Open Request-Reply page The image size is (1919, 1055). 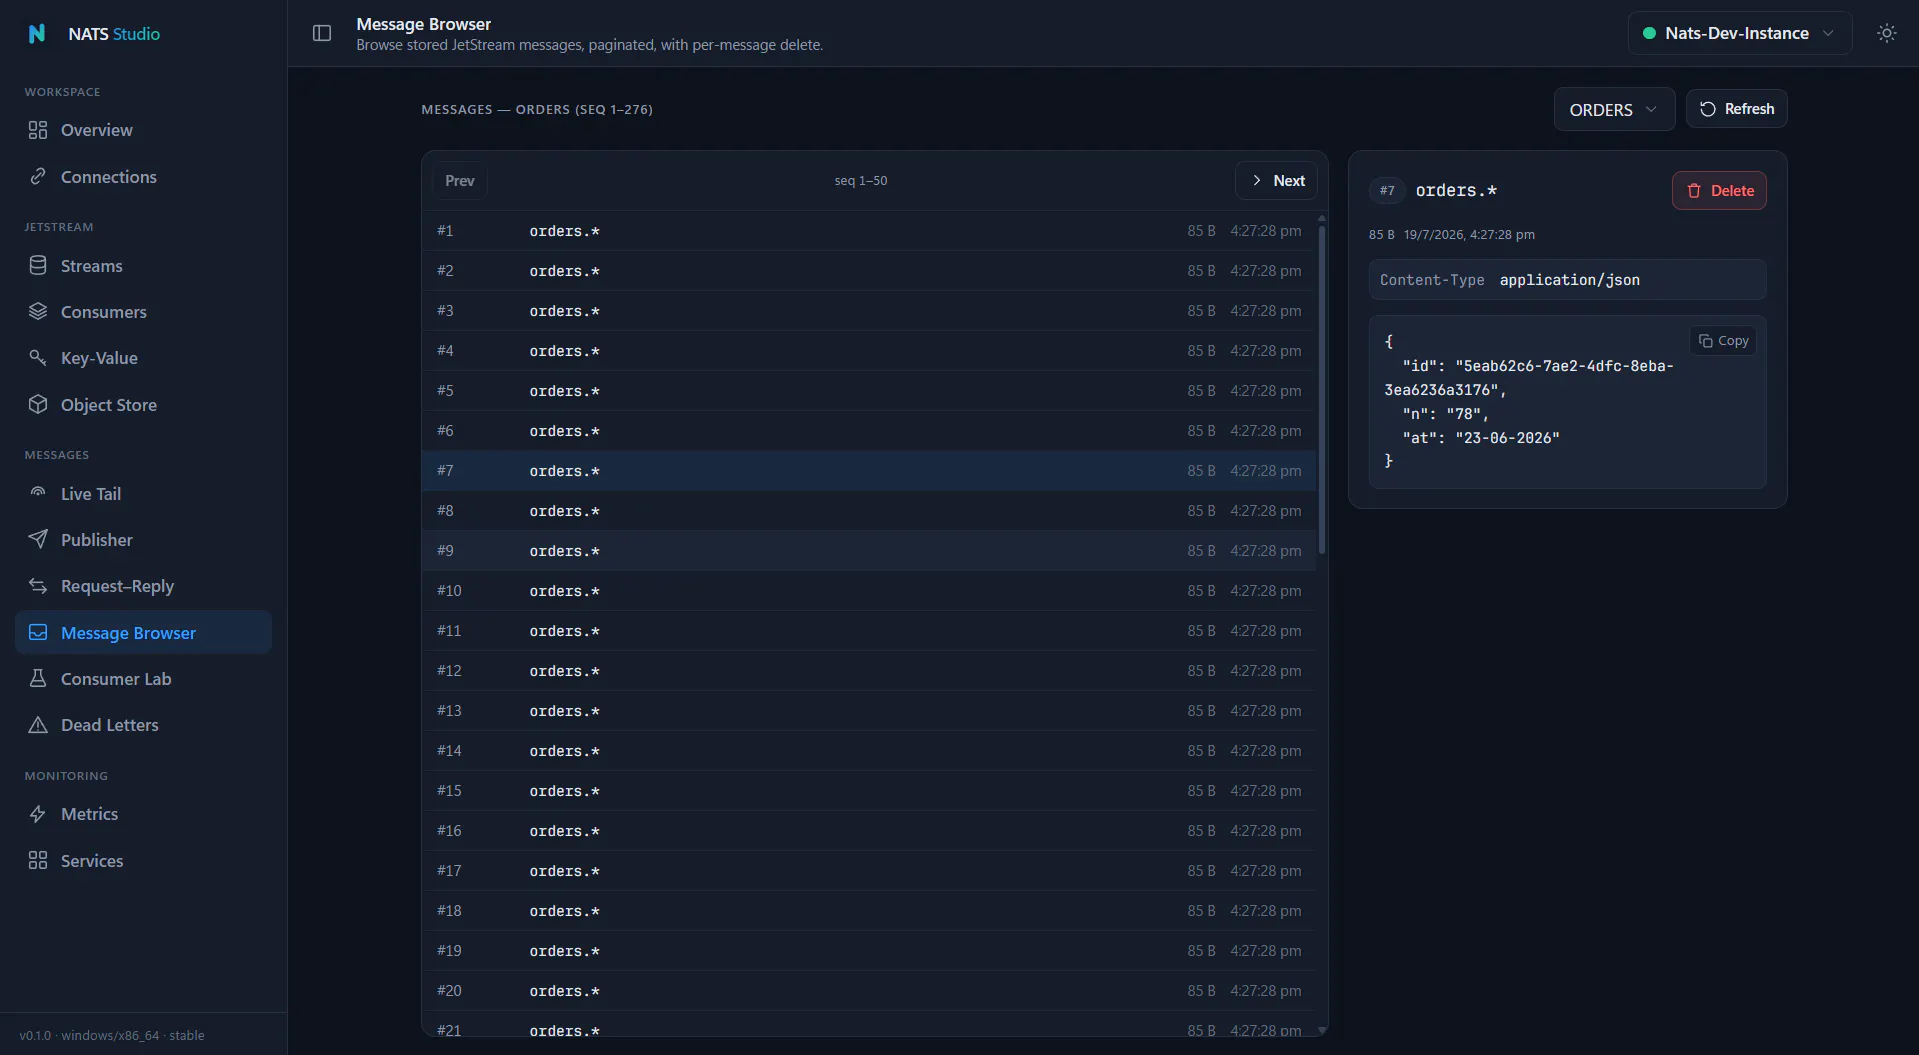pyautogui.click(x=143, y=585)
